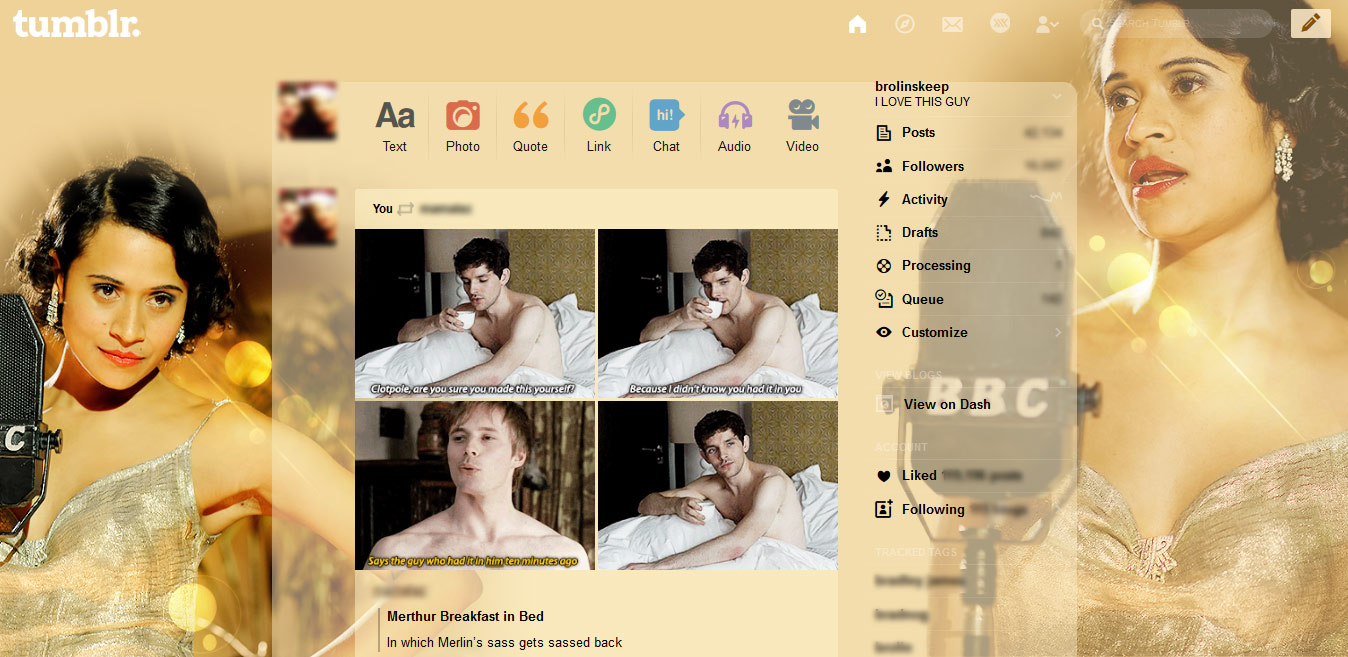Open Queue in the sidebar

[x=969, y=299]
